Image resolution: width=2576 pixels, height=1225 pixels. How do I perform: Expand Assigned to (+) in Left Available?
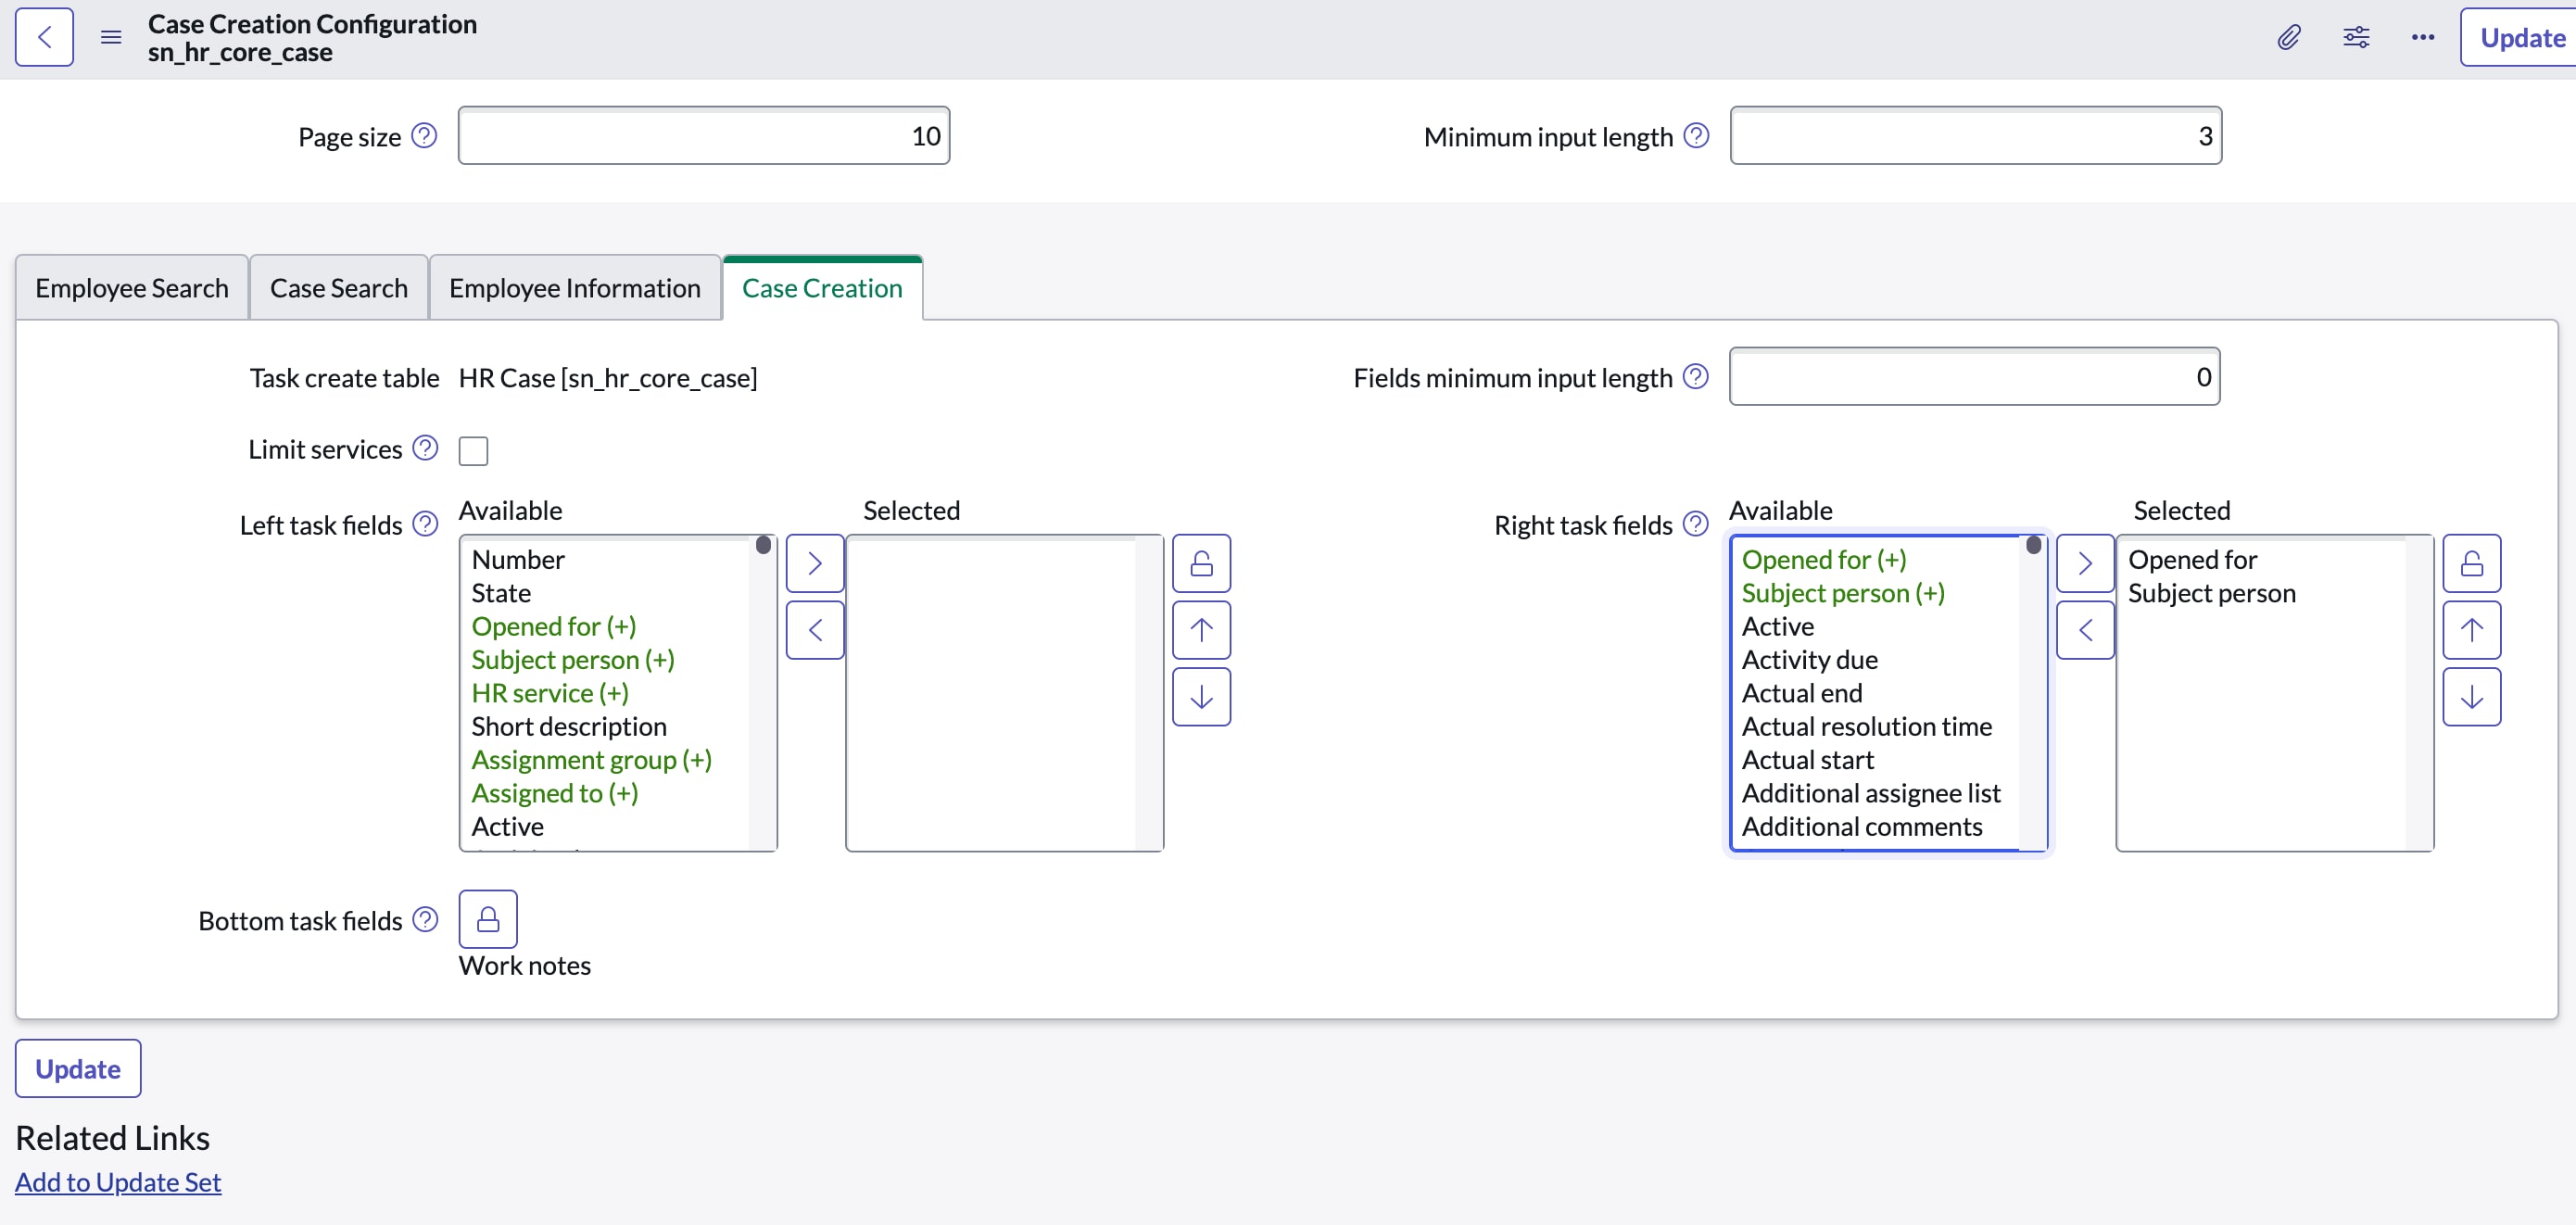tap(555, 793)
